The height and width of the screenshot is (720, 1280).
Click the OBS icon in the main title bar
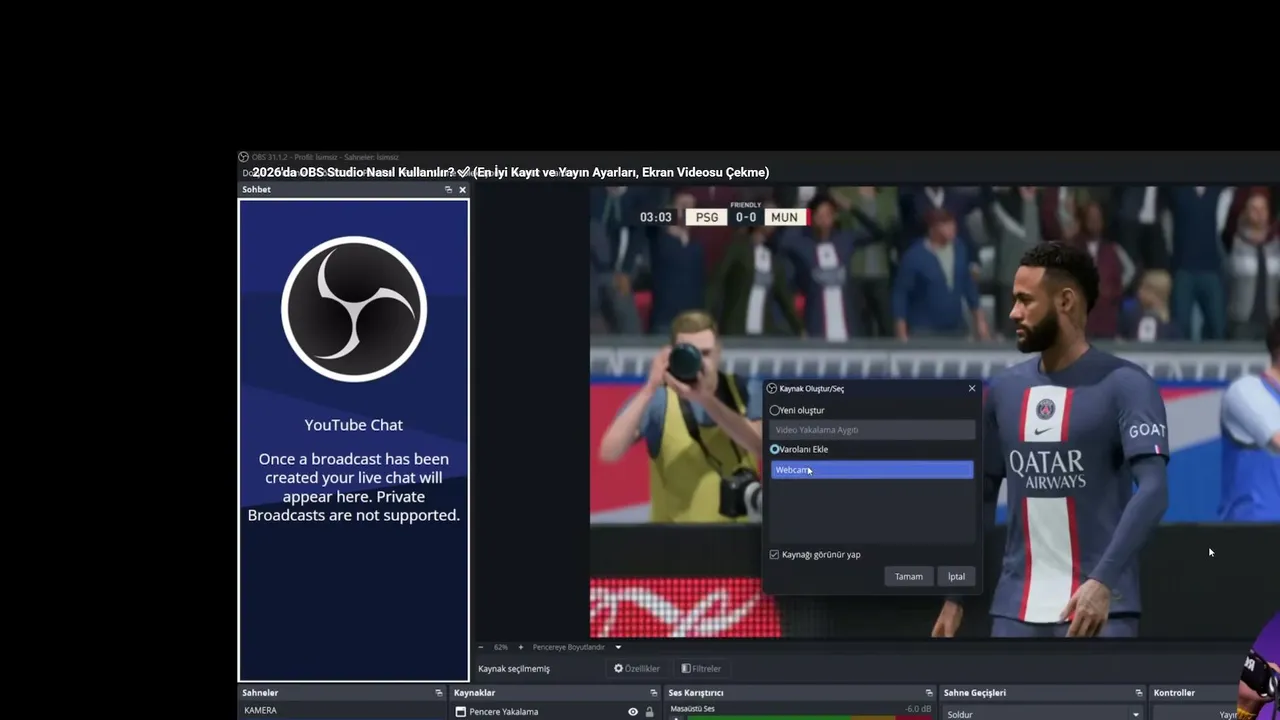[243, 157]
